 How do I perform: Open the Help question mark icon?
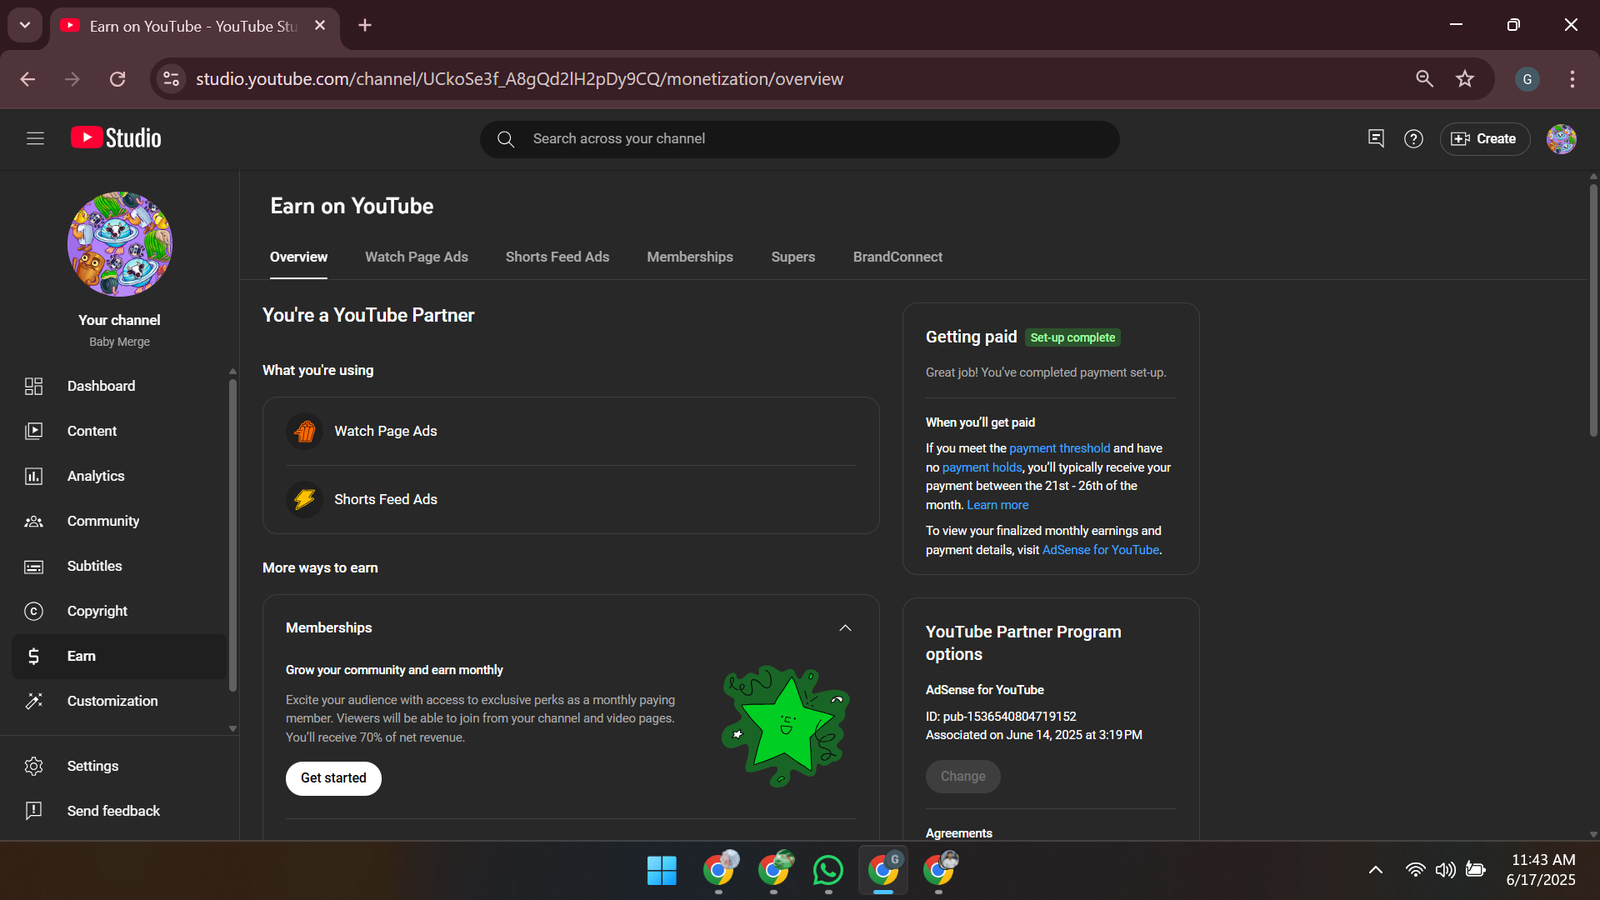tap(1413, 139)
